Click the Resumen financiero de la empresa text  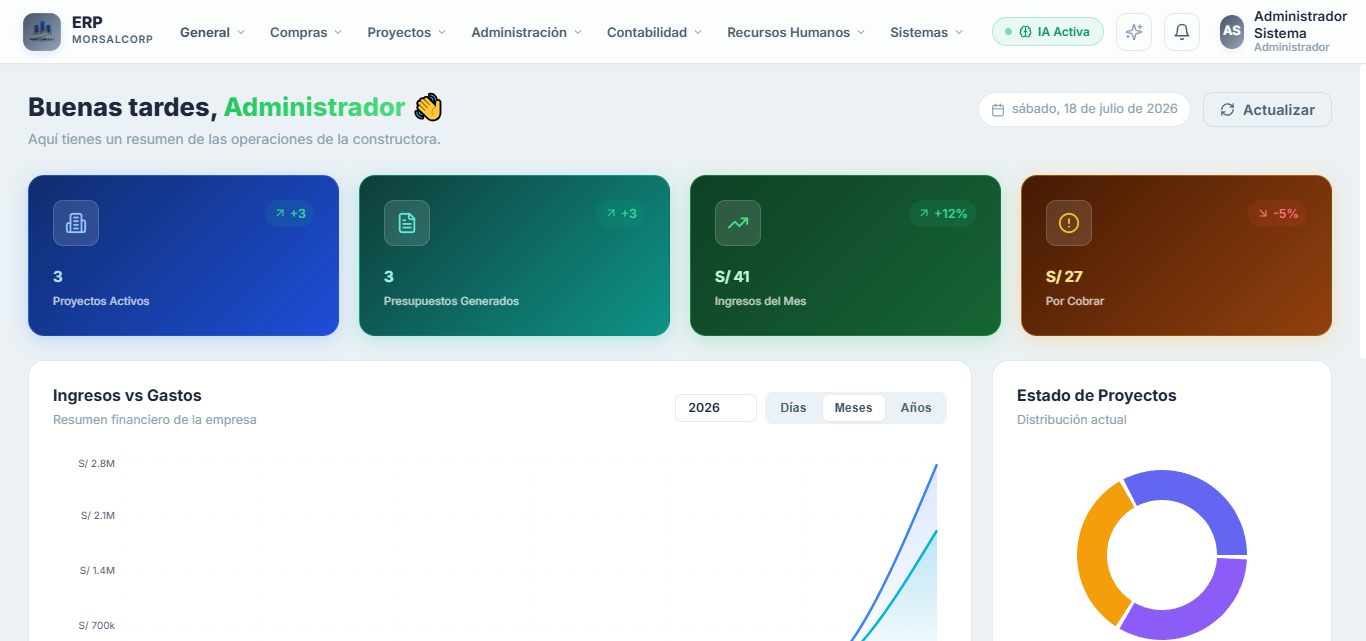(155, 420)
